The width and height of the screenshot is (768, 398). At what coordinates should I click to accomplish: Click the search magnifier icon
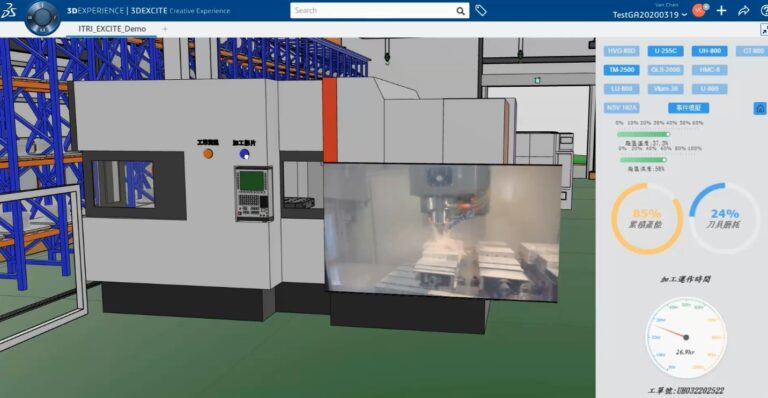pyautogui.click(x=460, y=11)
